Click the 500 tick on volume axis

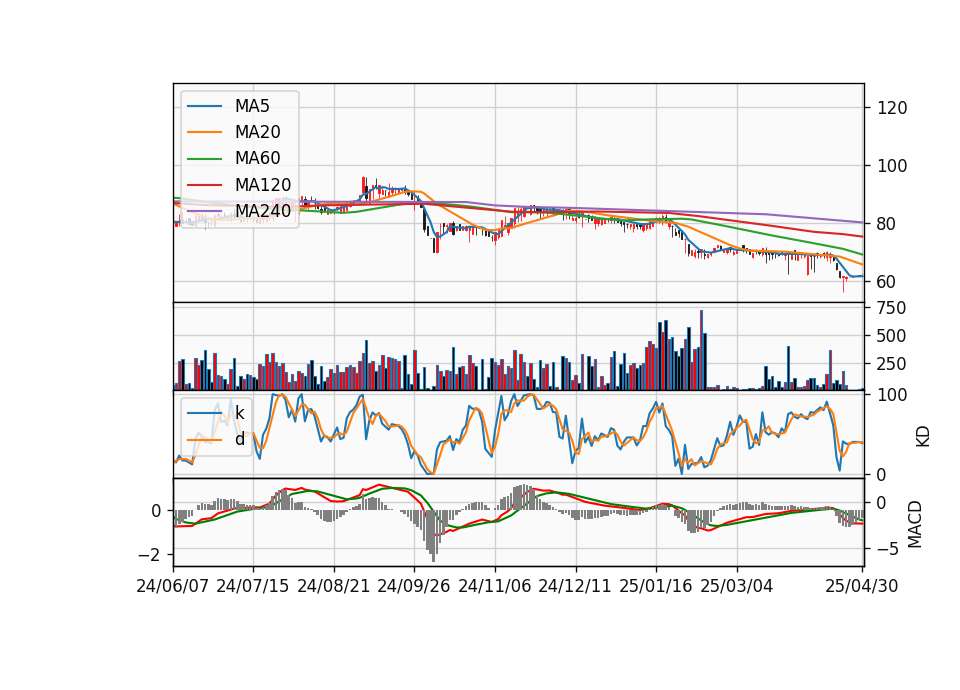pos(892,336)
